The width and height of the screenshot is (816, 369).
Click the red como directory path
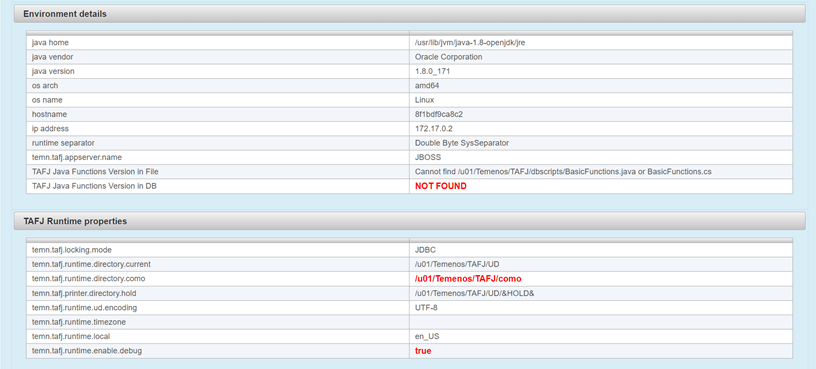click(x=468, y=279)
